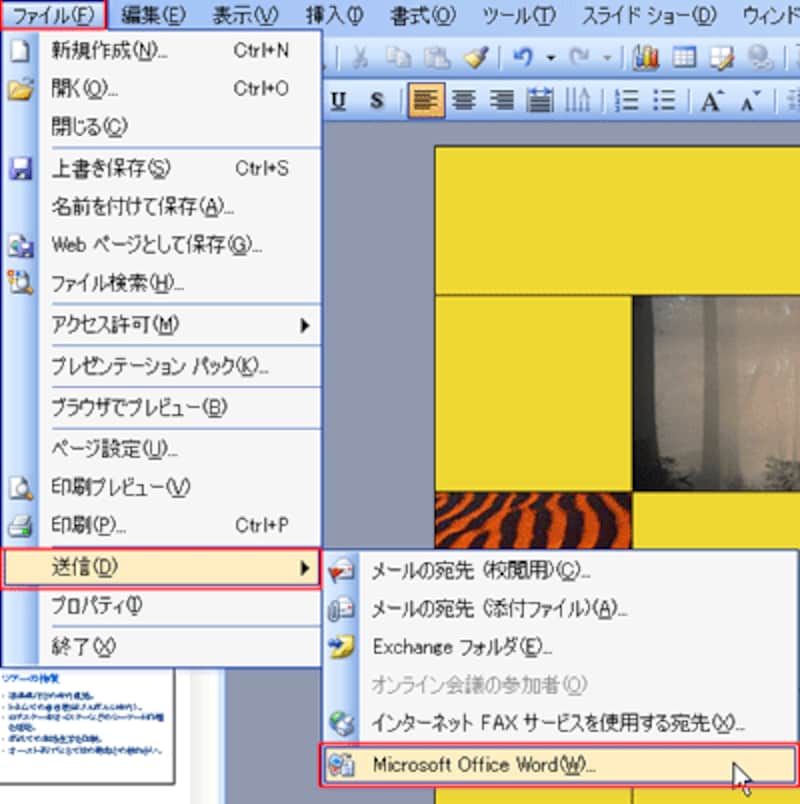
Task: Open the Undo history dropdown arrow
Action: tap(550, 58)
